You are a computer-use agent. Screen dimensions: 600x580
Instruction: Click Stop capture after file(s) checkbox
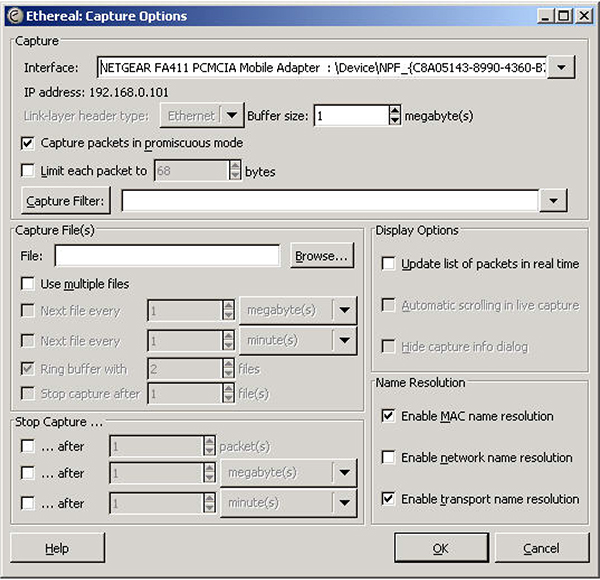28,393
